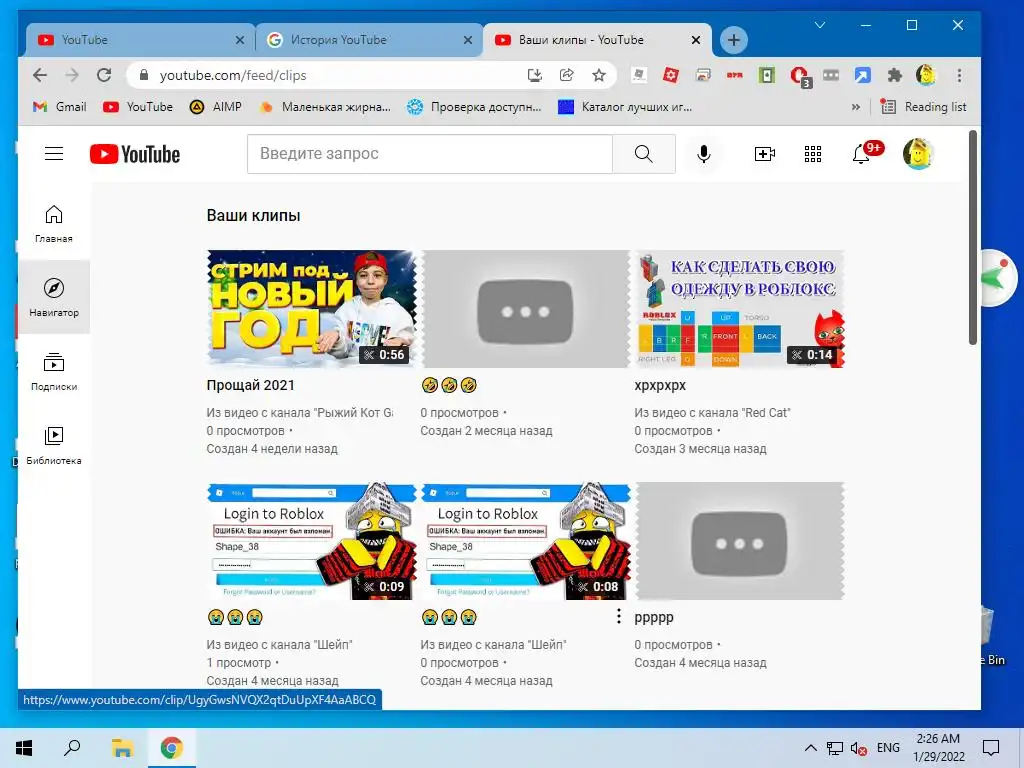Open Gmail bookmark

pyautogui.click(x=59, y=106)
